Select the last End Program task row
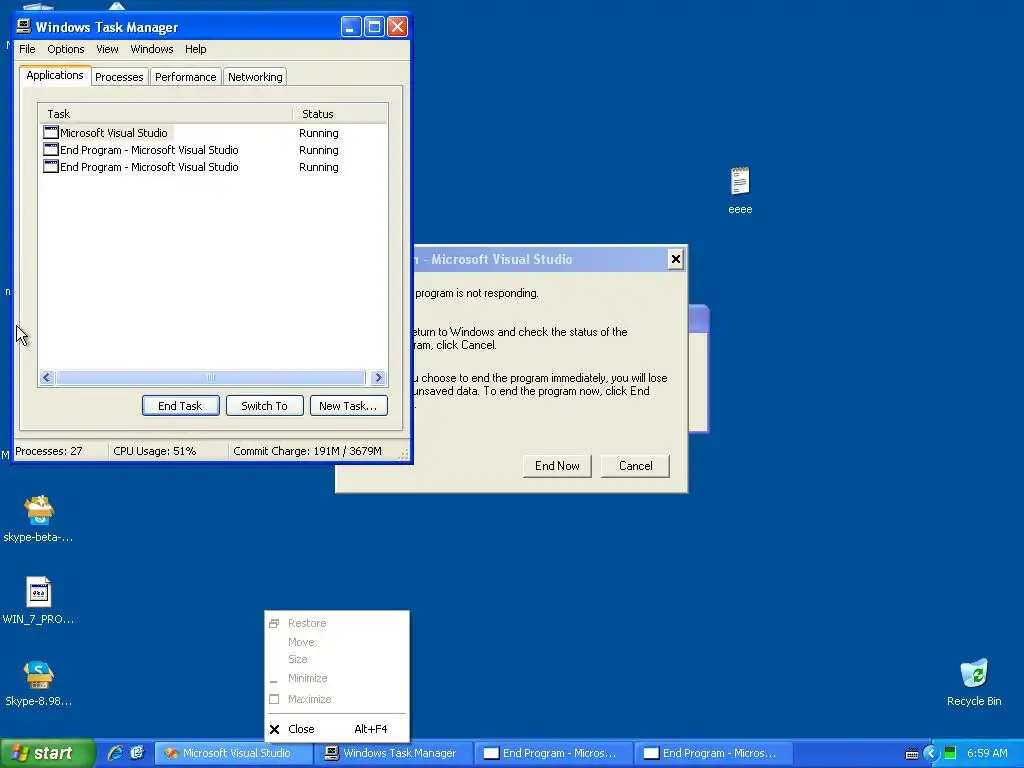This screenshot has width=1024, height=768. click(213, 167)
